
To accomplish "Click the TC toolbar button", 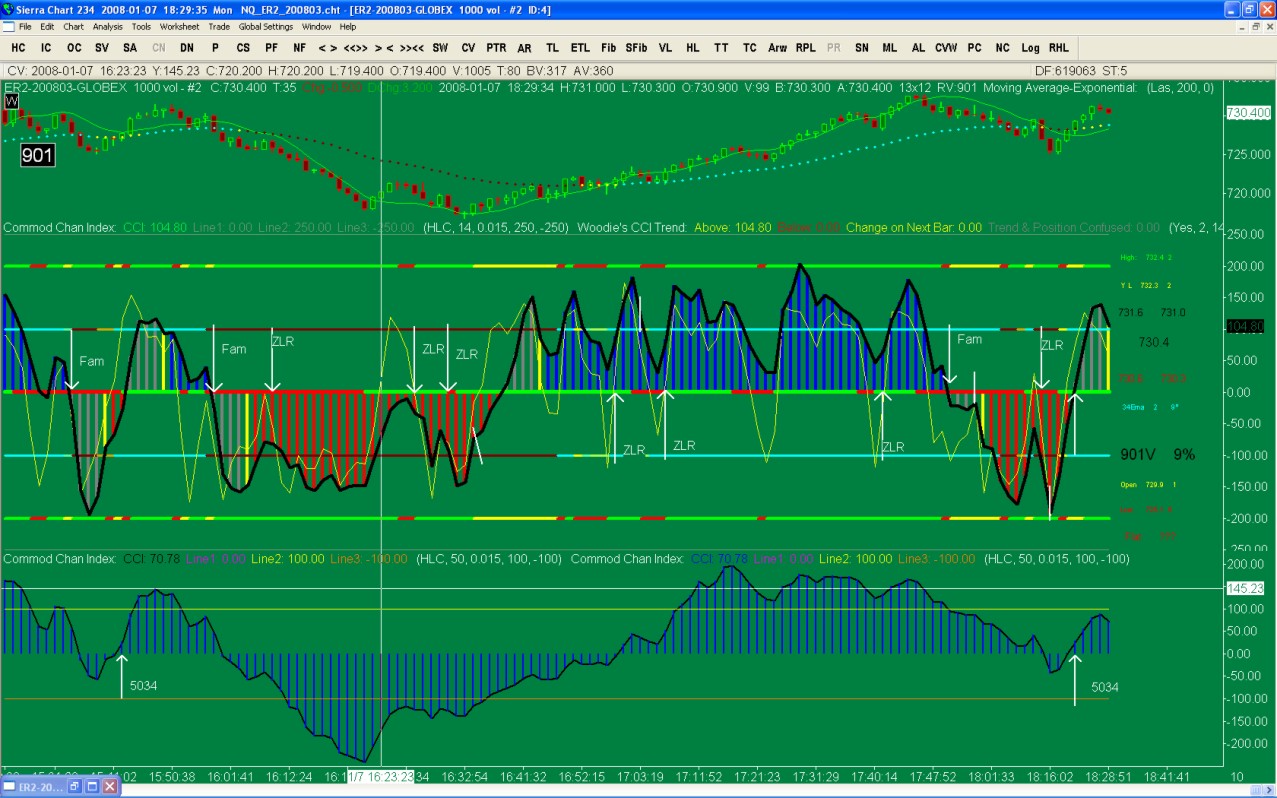I will (x=749, y=48).
